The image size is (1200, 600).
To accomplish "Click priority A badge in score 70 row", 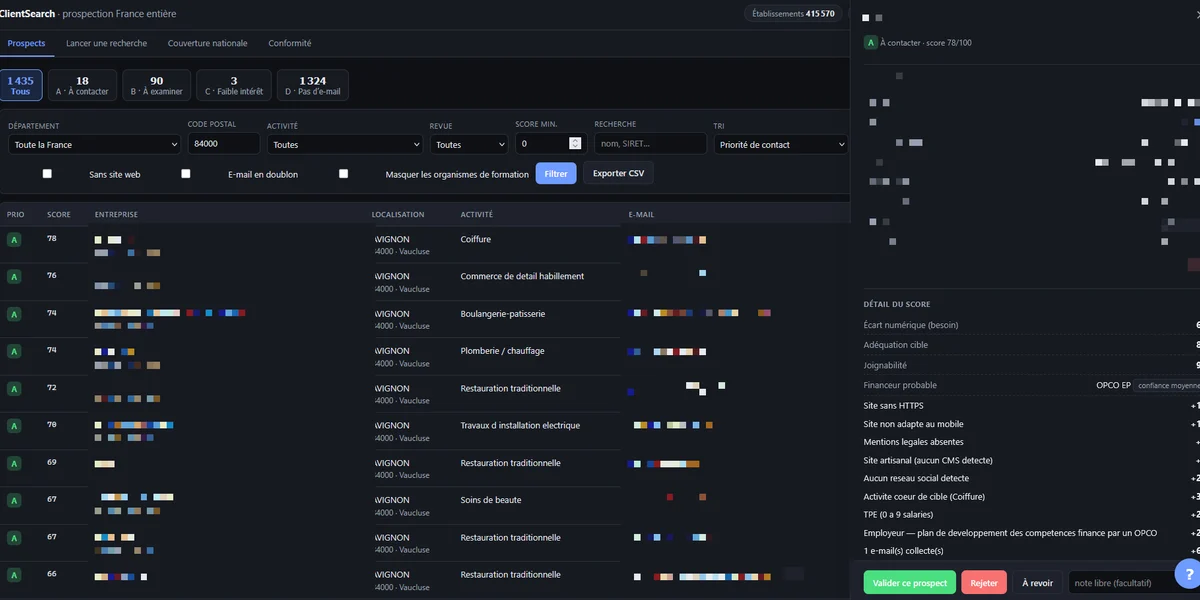I will pyautogui.click(x=14, y=426).
